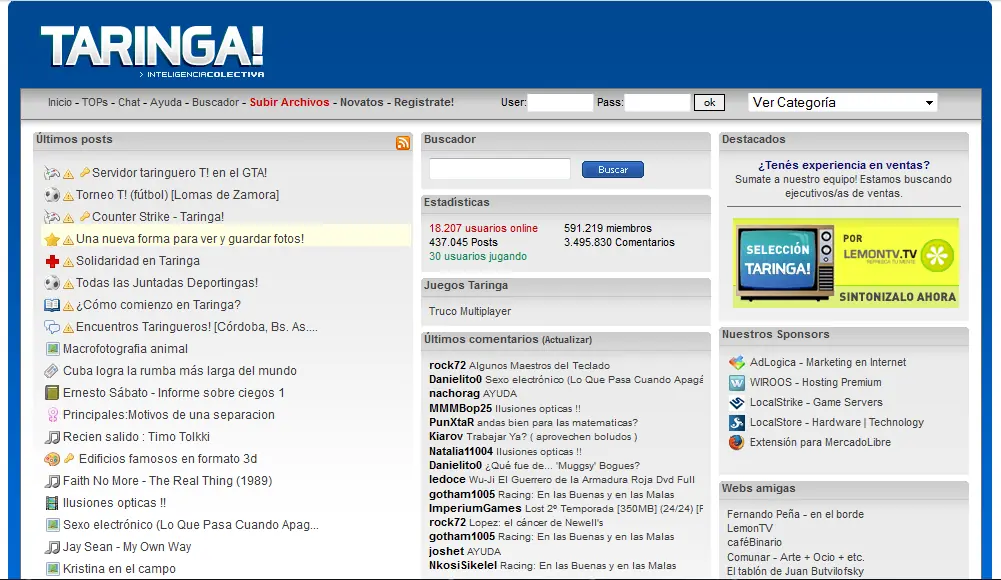Click AdLogica sponsor icon
1001x580 pixels.
click(x=737, y=362)
